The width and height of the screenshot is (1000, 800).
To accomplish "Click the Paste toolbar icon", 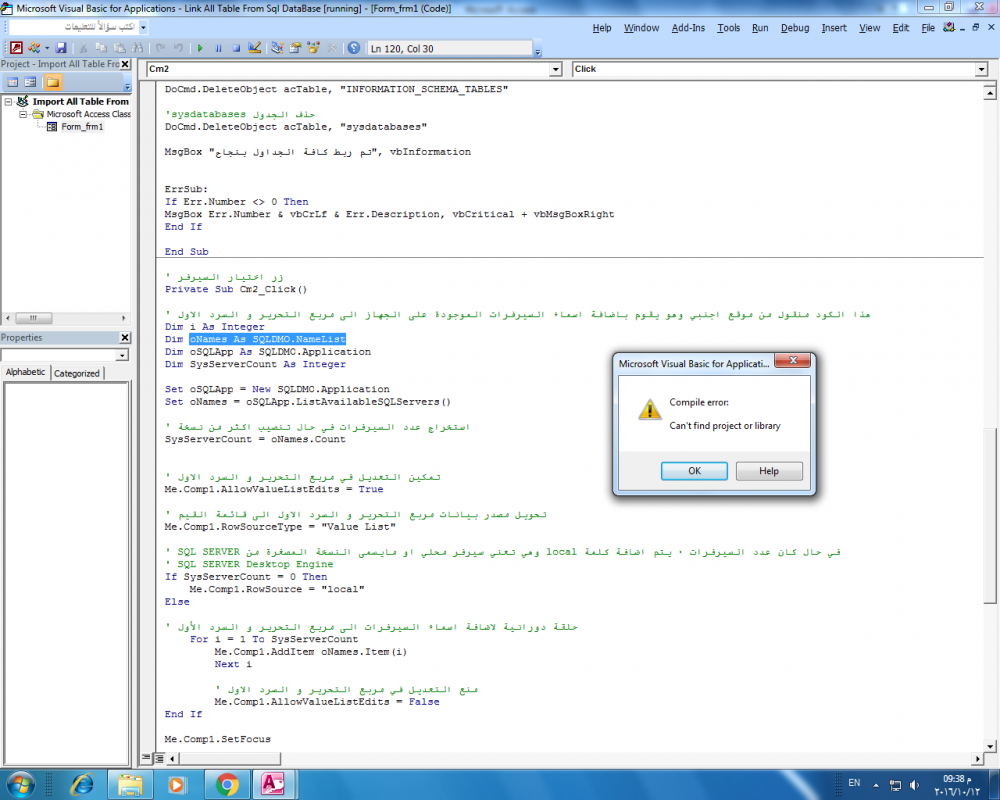I will (119, 48).
